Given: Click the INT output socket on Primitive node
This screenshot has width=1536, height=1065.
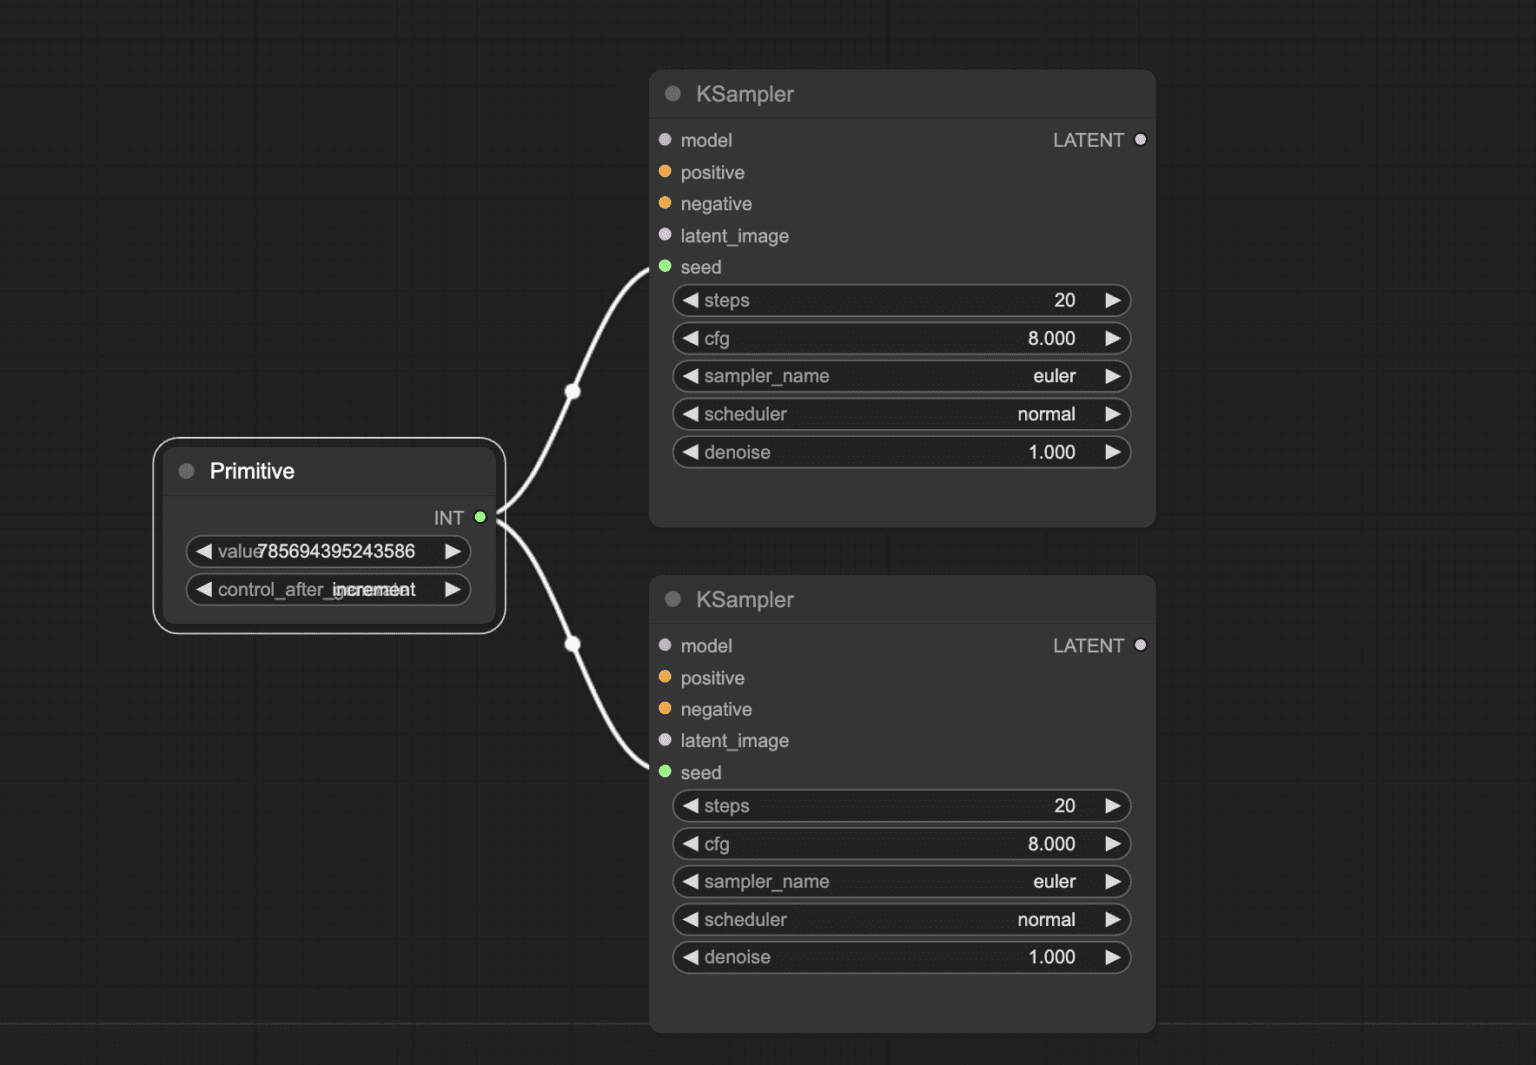Looking at the screenshot, I should [x=481, y=517].
